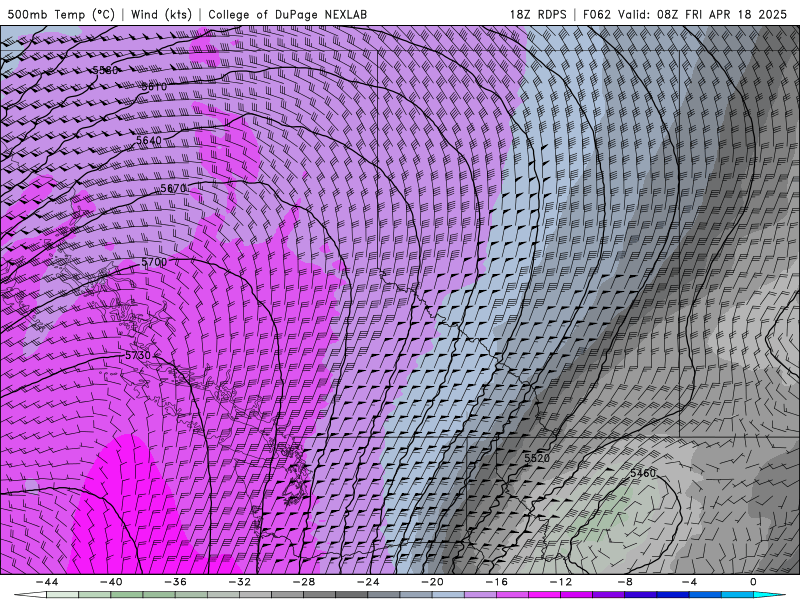Viewport: 800px width, 600px height.
Task: Click the 0 colorbar tick label
Action: coord(753,582)
